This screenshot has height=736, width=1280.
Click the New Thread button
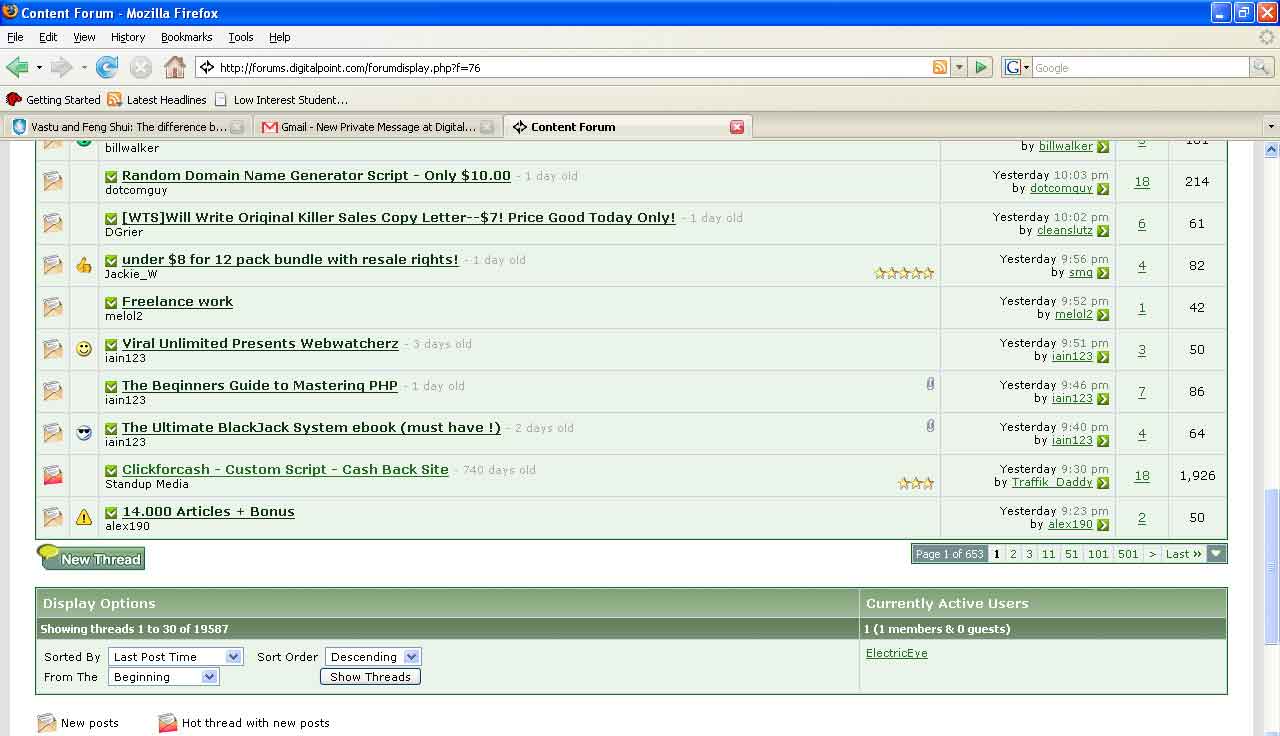pos(91,558)
